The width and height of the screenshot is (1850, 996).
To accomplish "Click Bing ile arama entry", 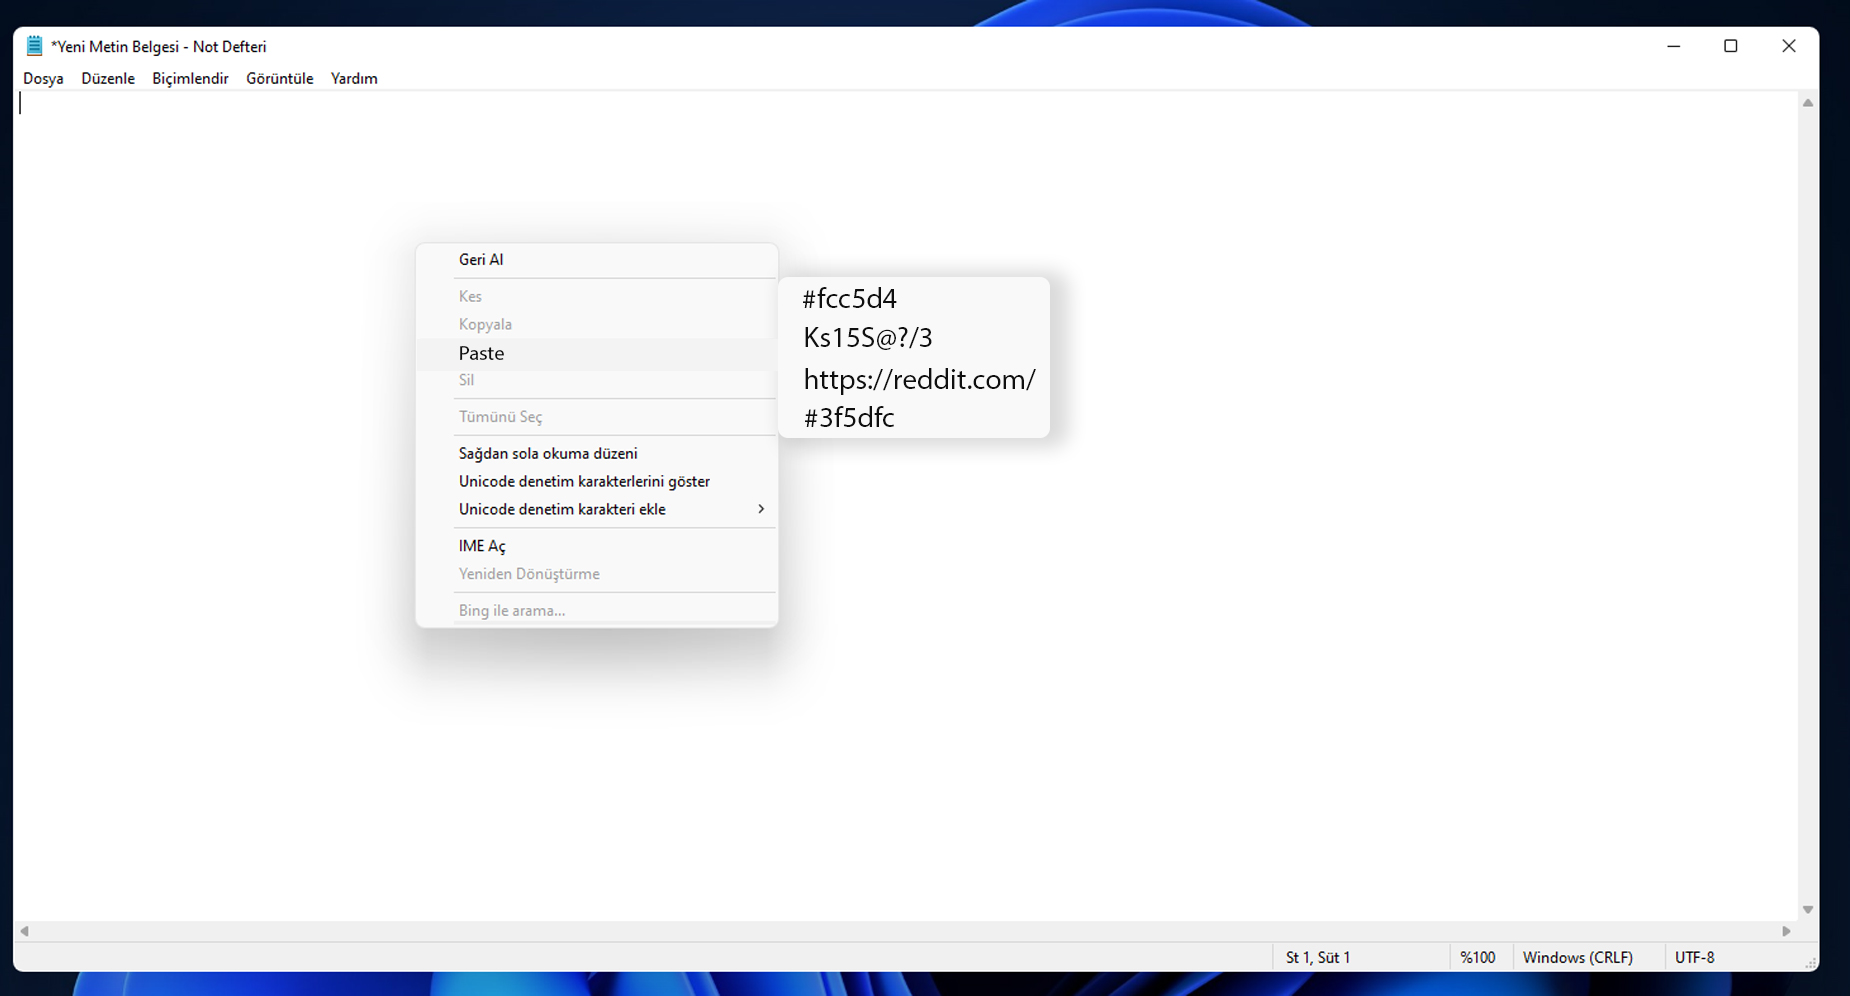I will (597, 610).
